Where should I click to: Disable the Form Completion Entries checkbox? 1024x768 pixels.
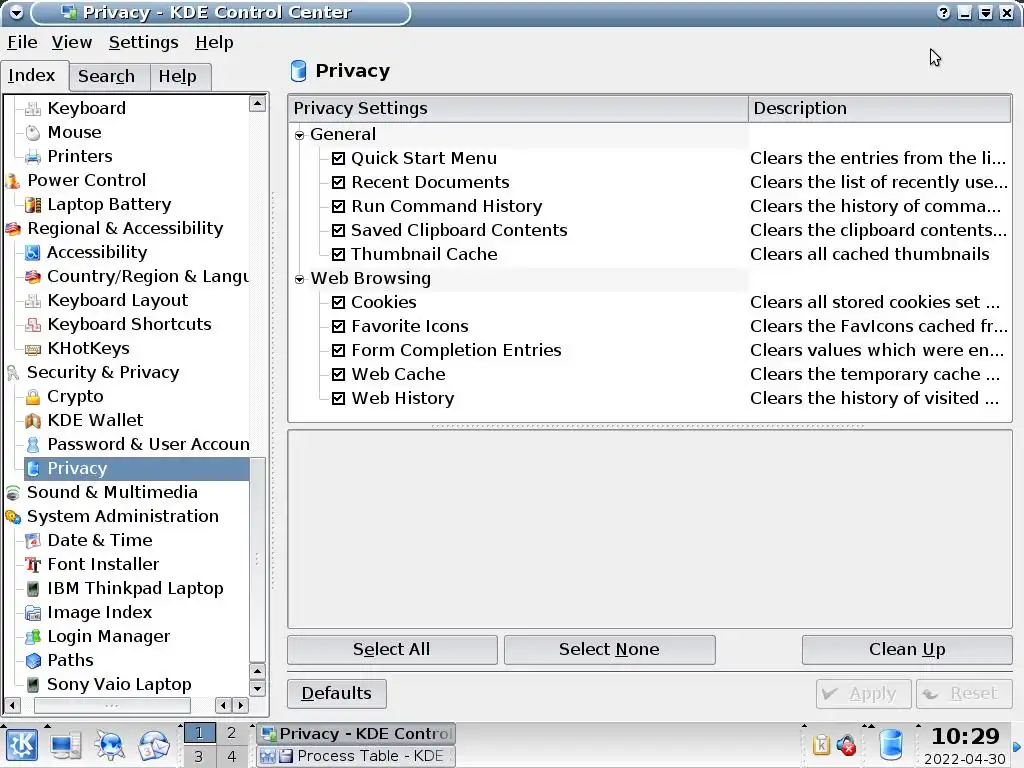click(338, 351)
